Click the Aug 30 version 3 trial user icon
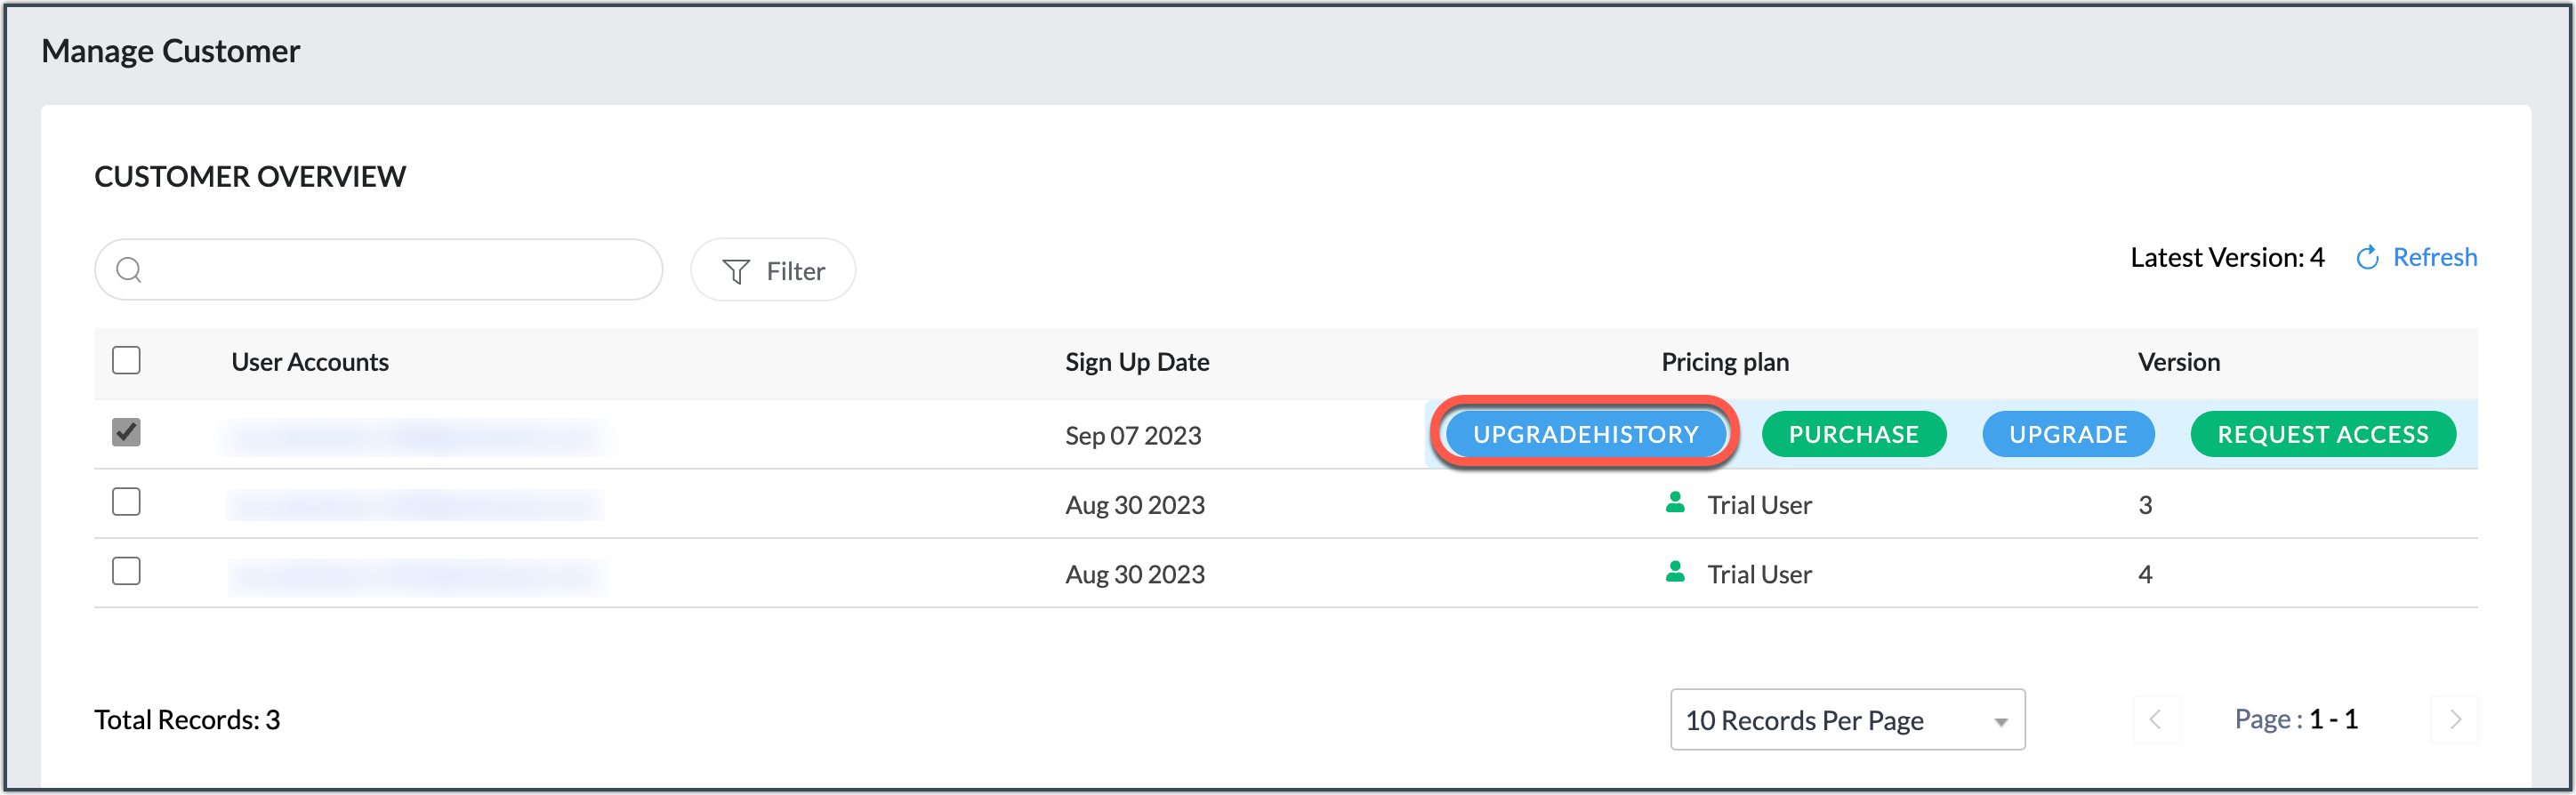 1675,503
